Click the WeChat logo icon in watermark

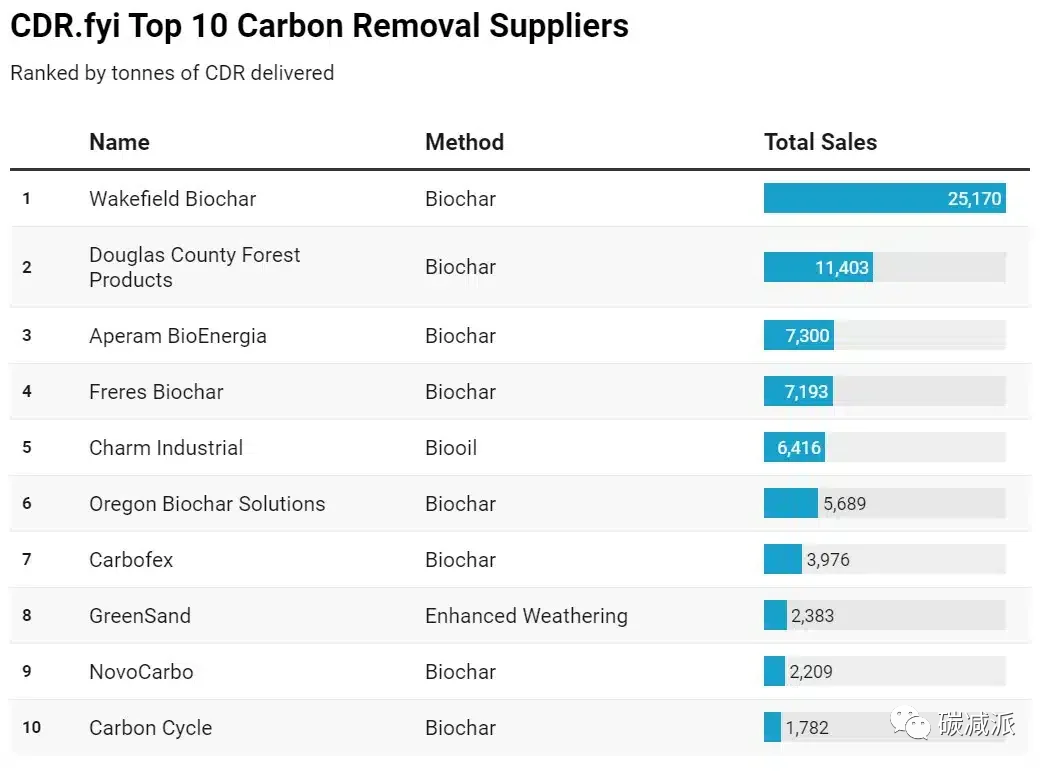coord(909,723)
